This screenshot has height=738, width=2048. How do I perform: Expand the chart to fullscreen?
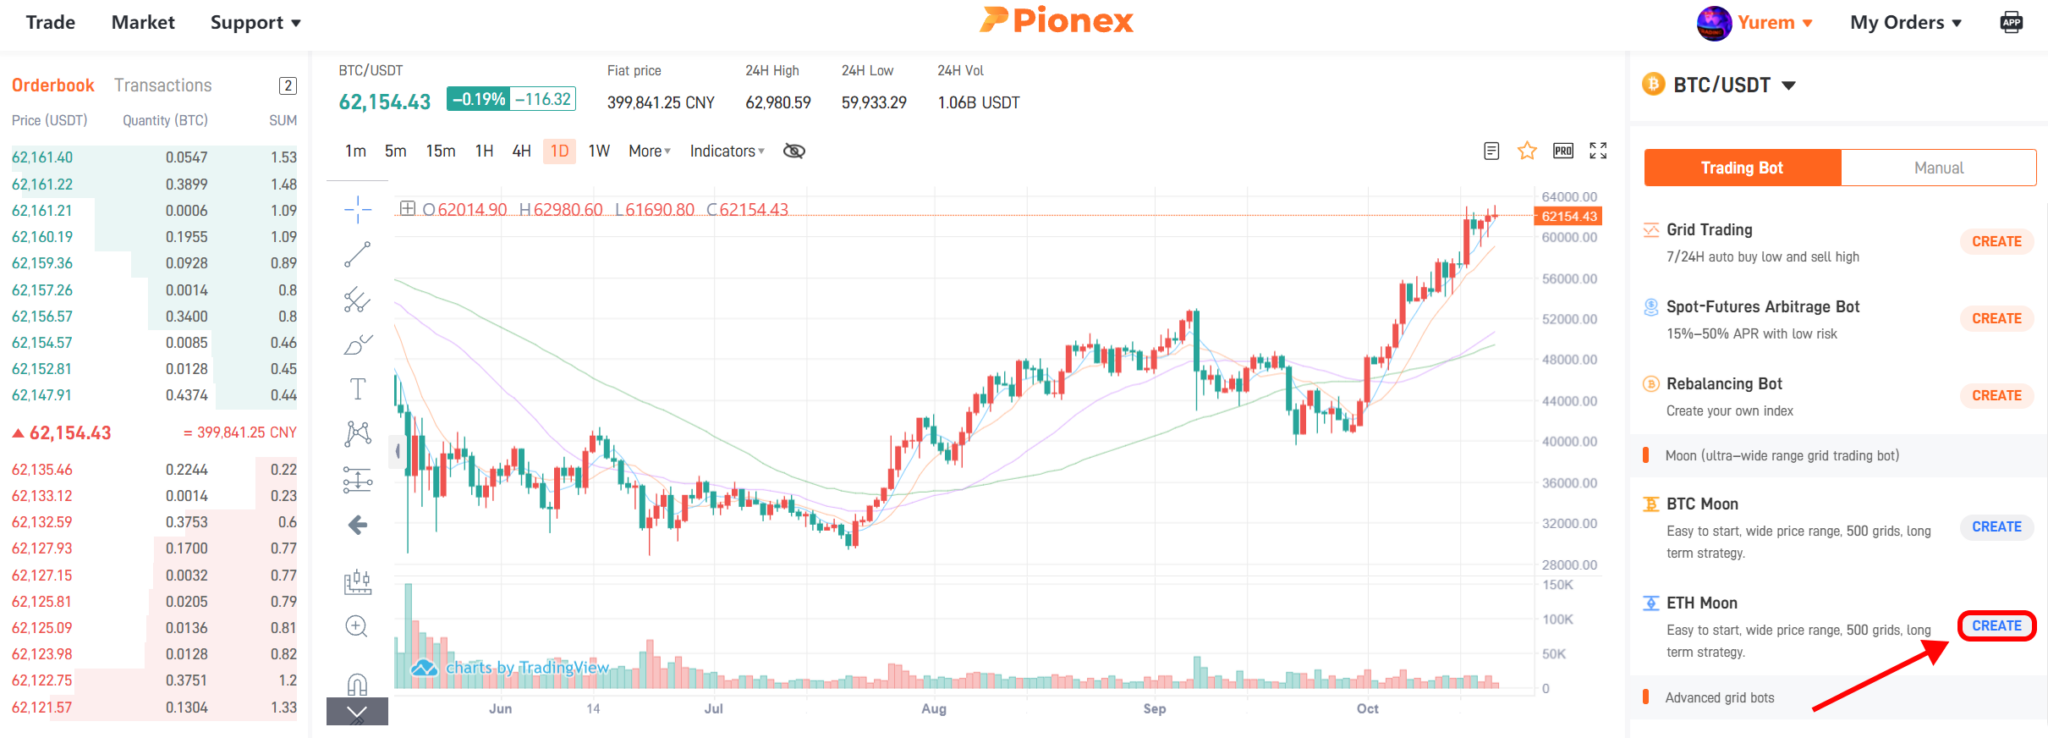tap(1598, 150)
